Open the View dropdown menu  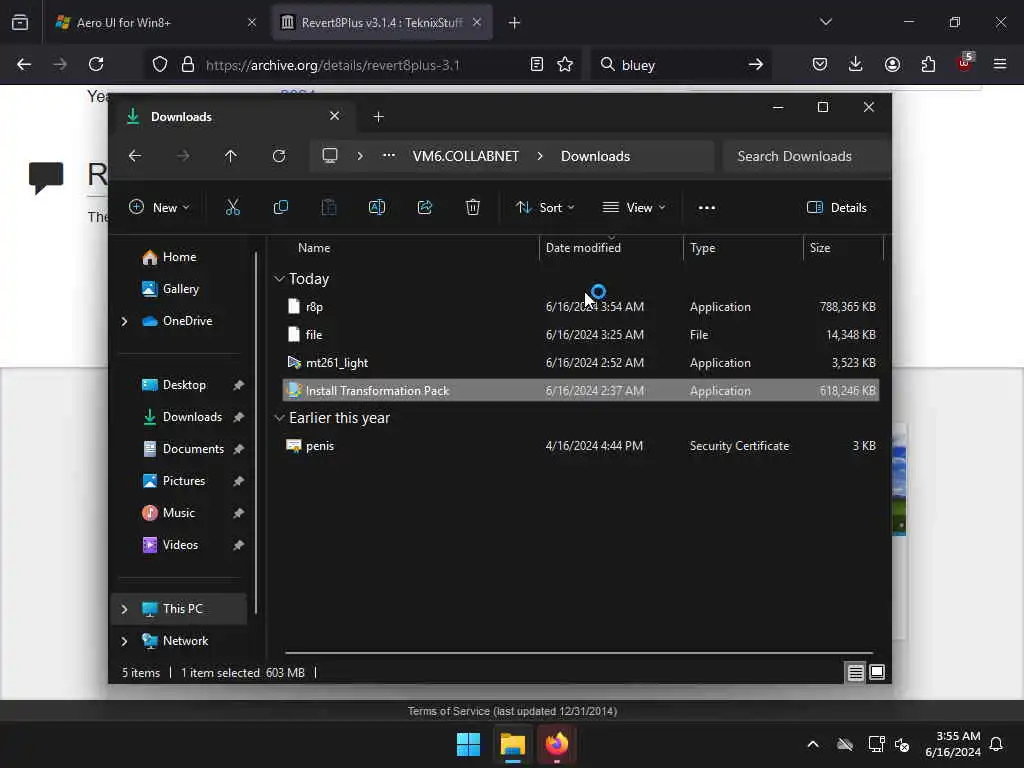pos(633,208)
